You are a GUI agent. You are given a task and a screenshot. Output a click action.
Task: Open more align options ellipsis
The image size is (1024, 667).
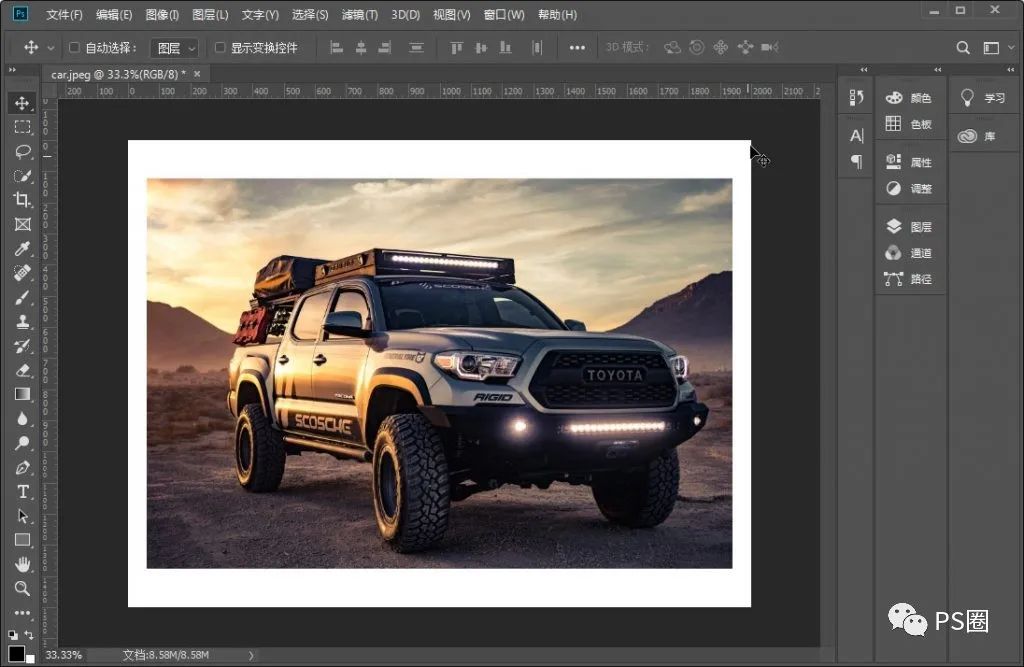click(x=577, y=48)
